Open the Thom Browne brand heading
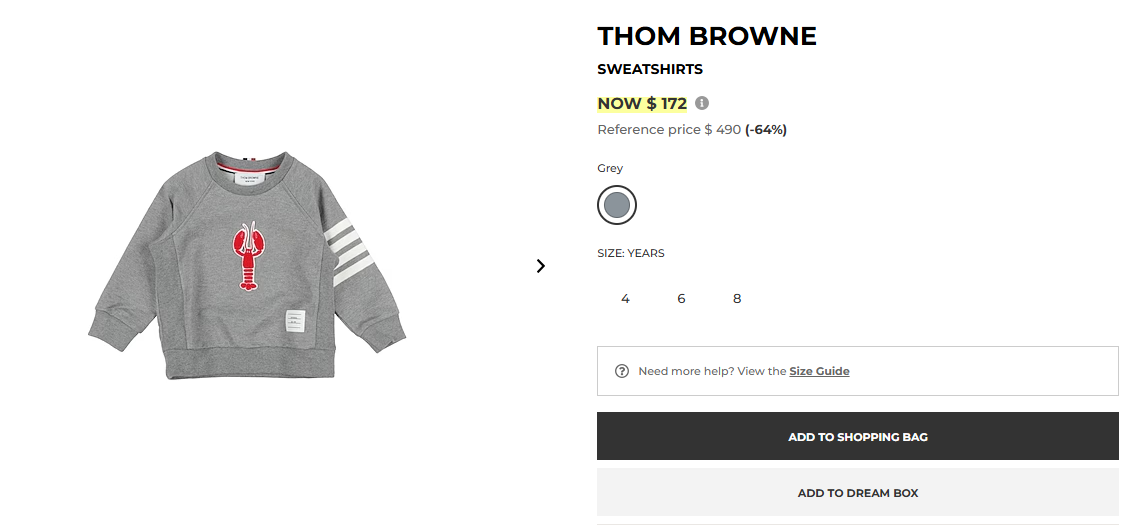The image size is (1128, 525). (707, 36)
